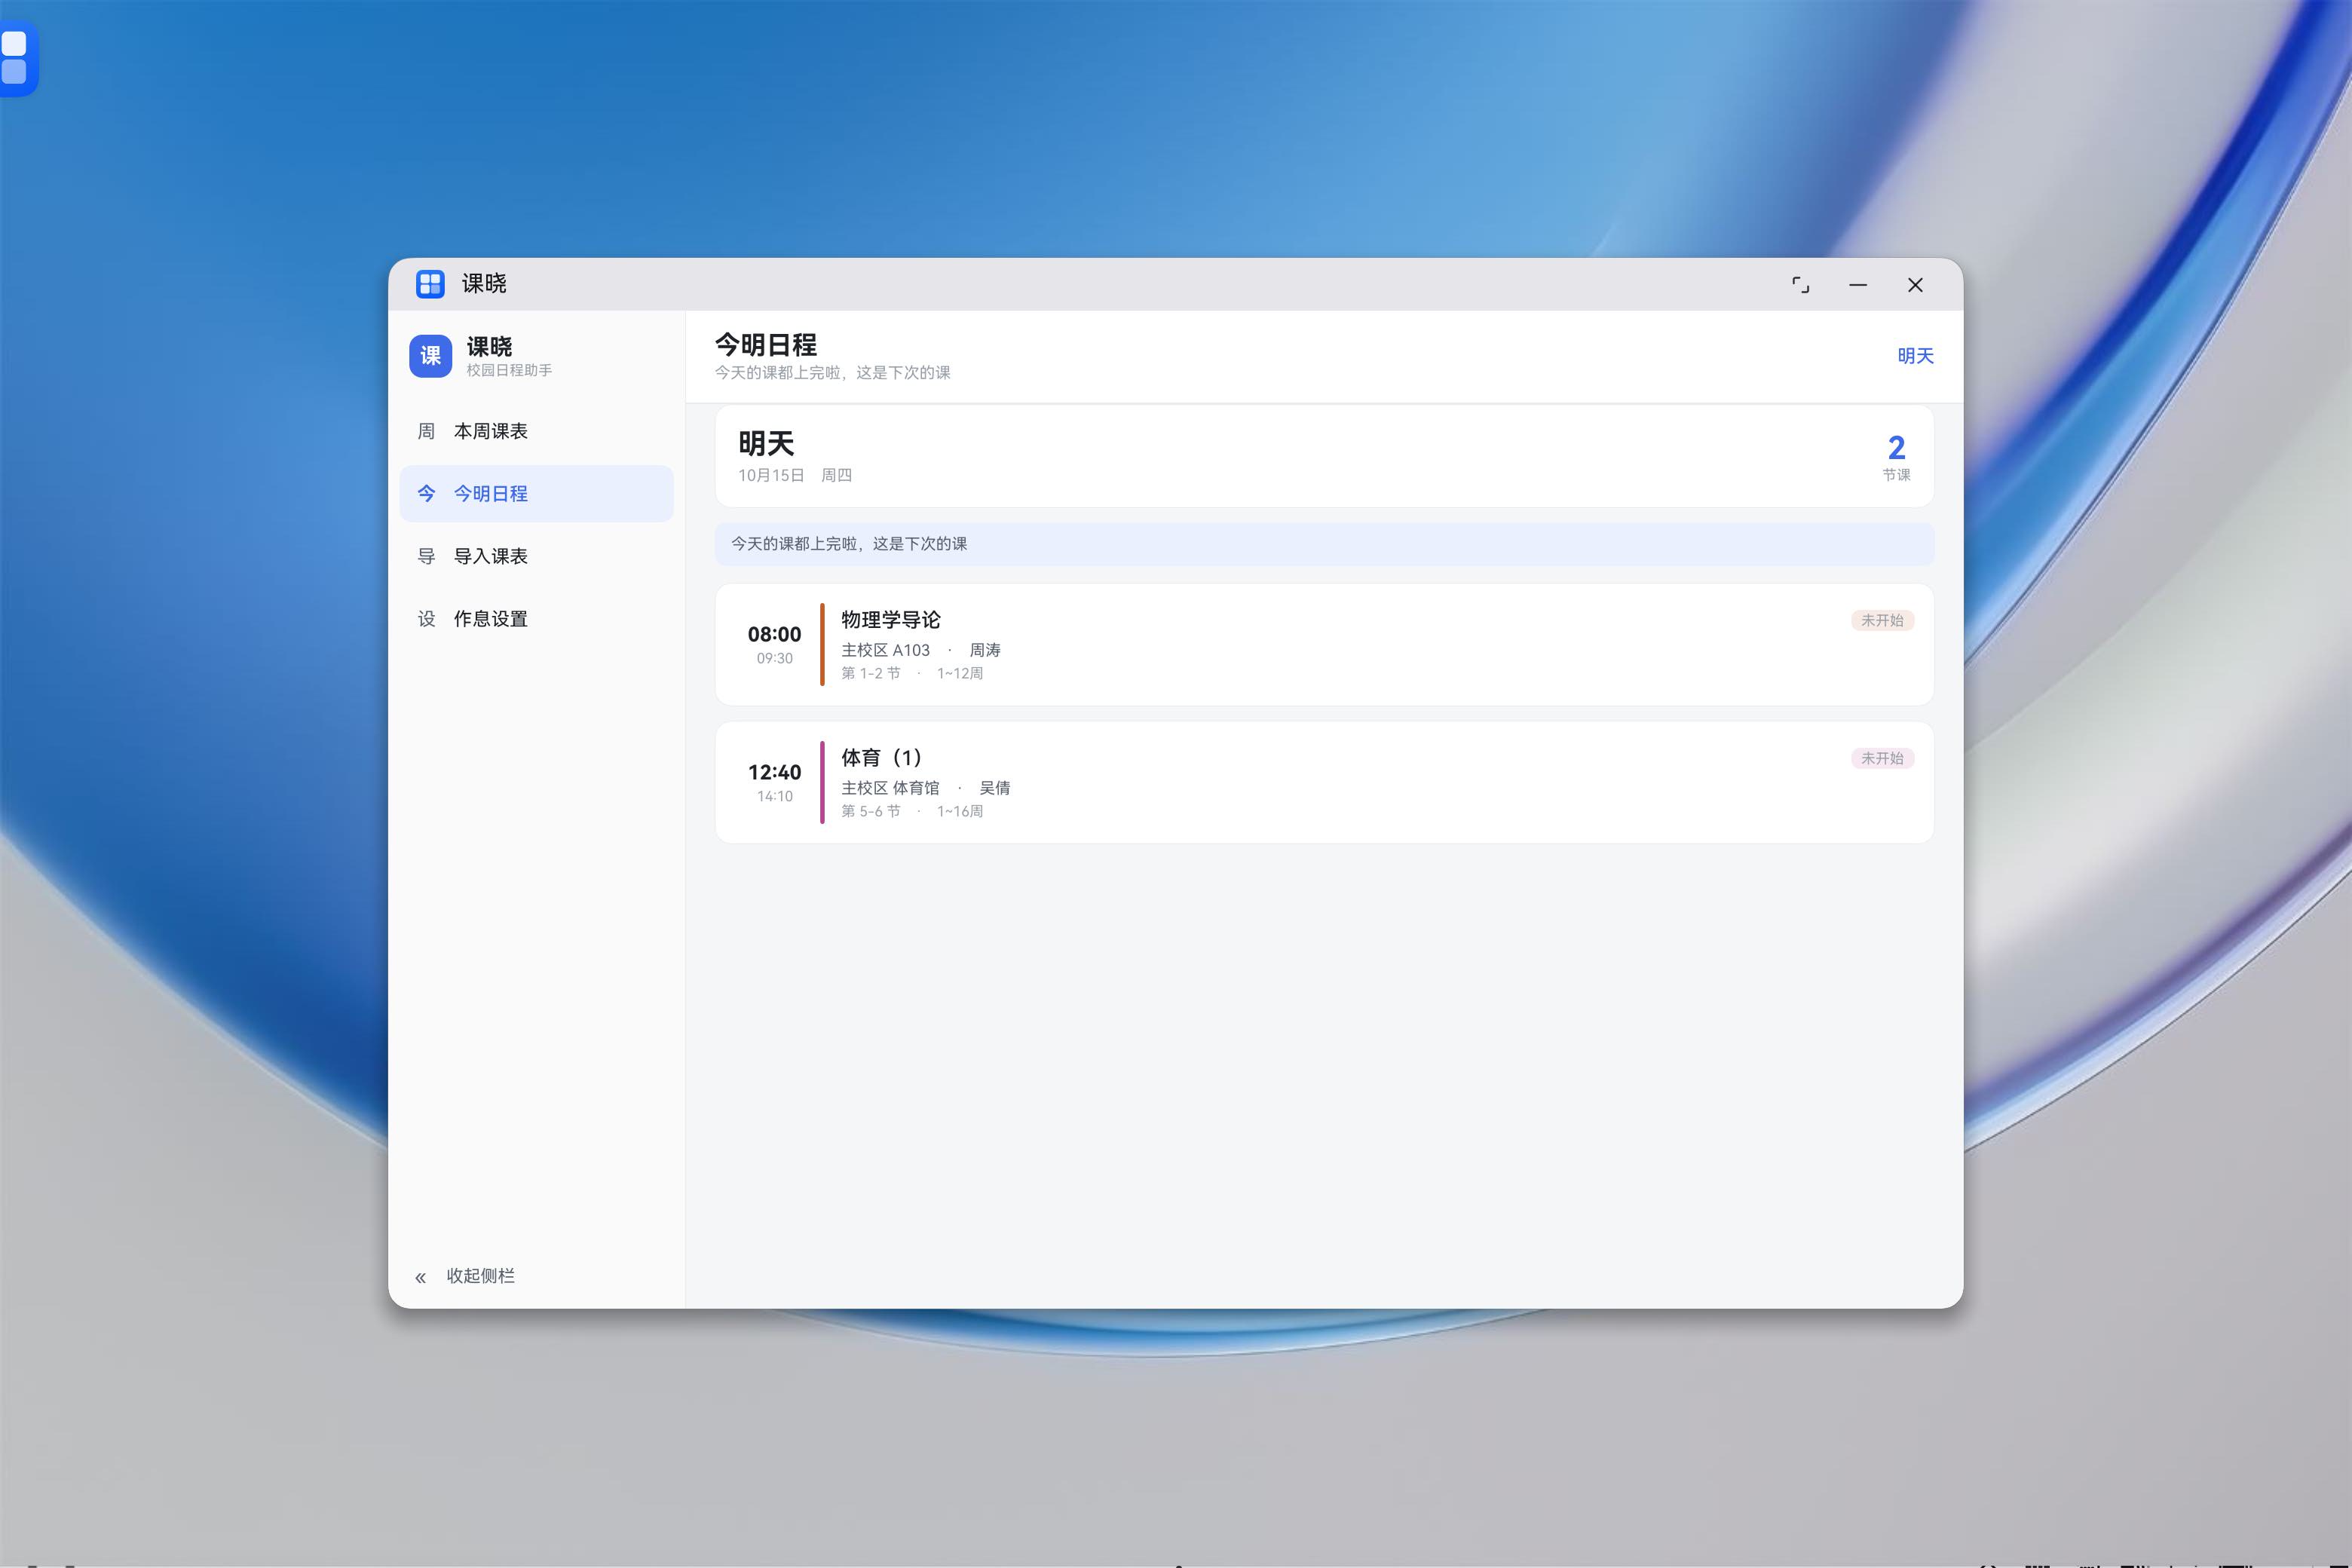Click the double-chevron collapse icon
Screen dimensions: 2352x1568
421,1277
